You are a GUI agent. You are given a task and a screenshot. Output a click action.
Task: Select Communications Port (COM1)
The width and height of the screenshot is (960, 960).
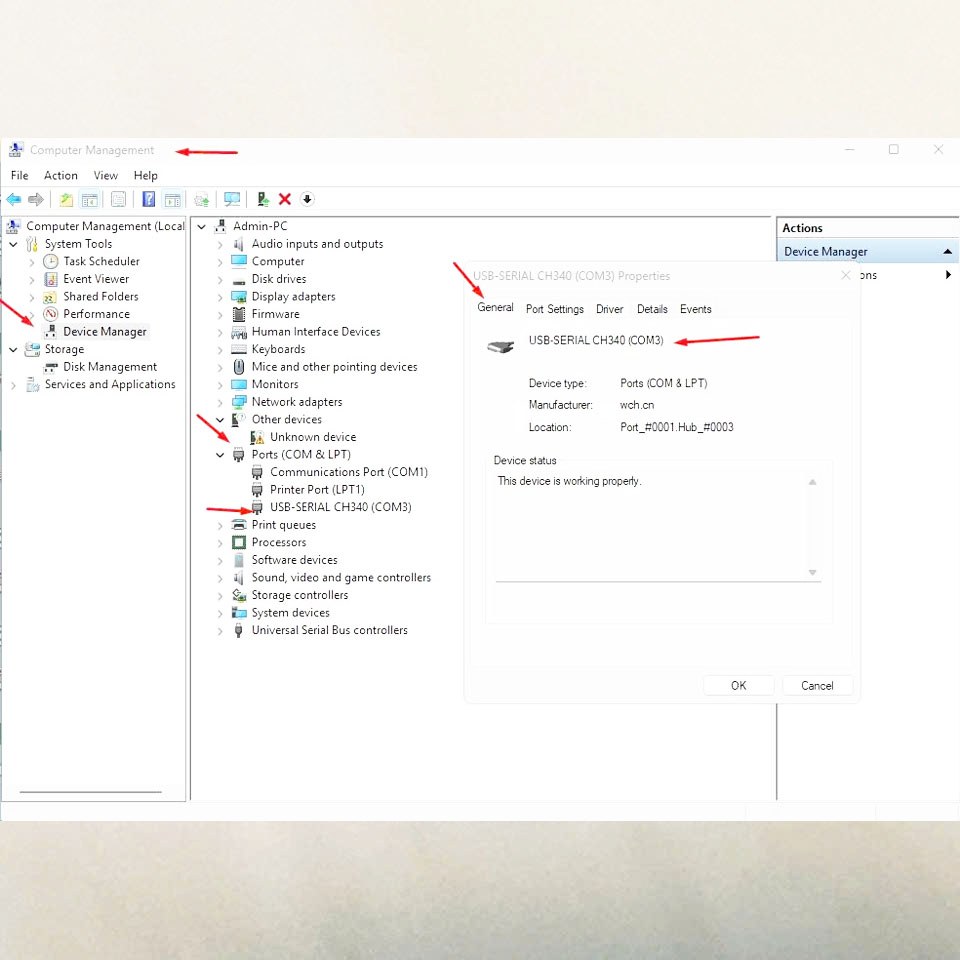349,472
